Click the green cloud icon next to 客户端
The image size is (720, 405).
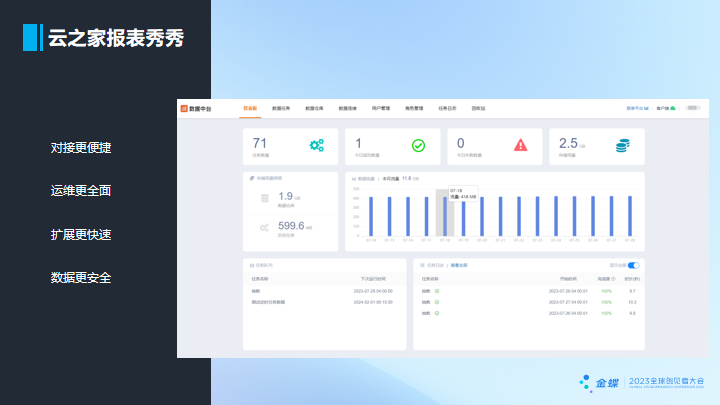pyautogui.click(x=673, y=108)
